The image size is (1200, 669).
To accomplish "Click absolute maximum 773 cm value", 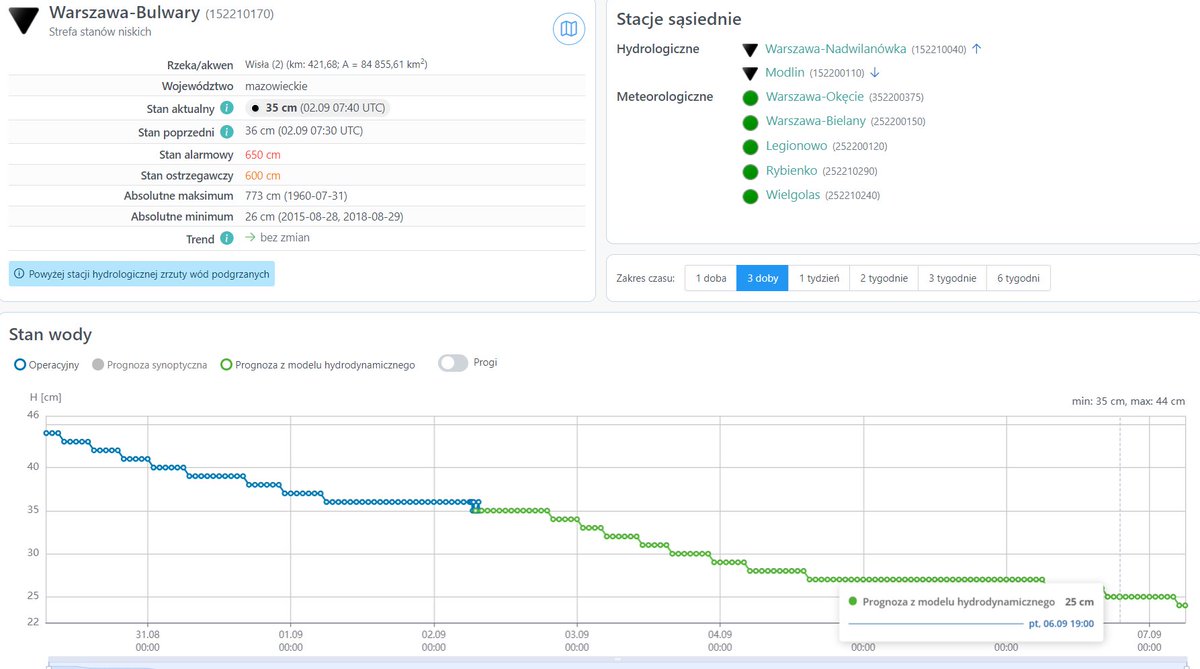I will tap(296, 196).
